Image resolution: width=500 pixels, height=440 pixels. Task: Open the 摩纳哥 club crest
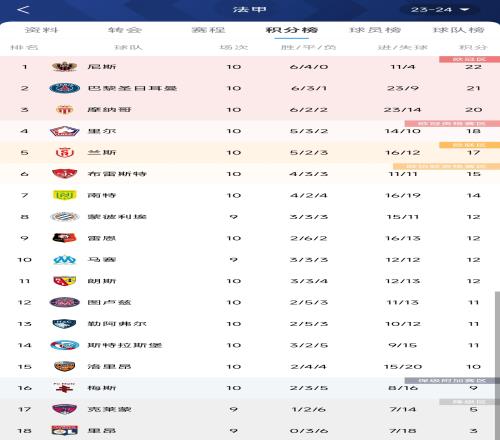[x=65, y=110]
